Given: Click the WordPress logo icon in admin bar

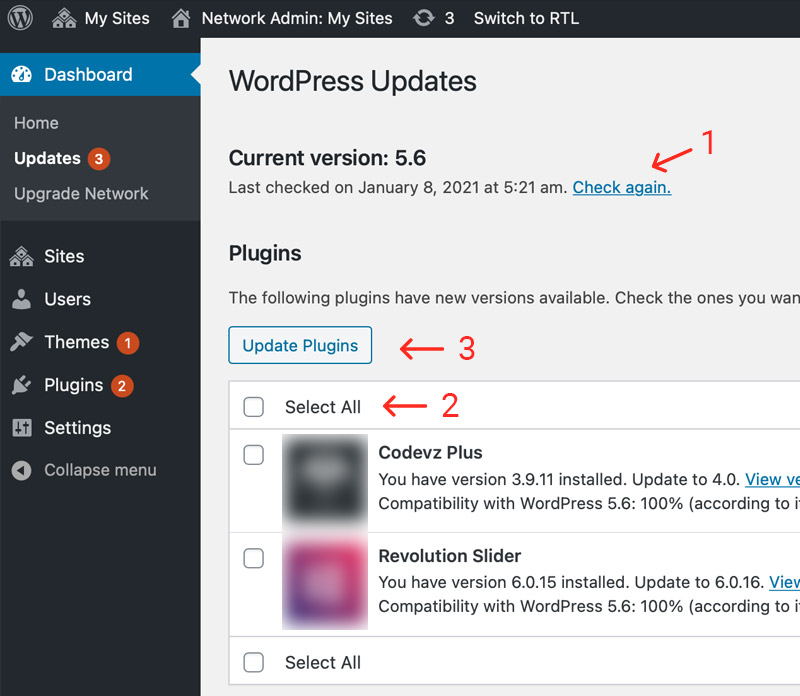Looking at the screenshot, I should coord(21,18).
